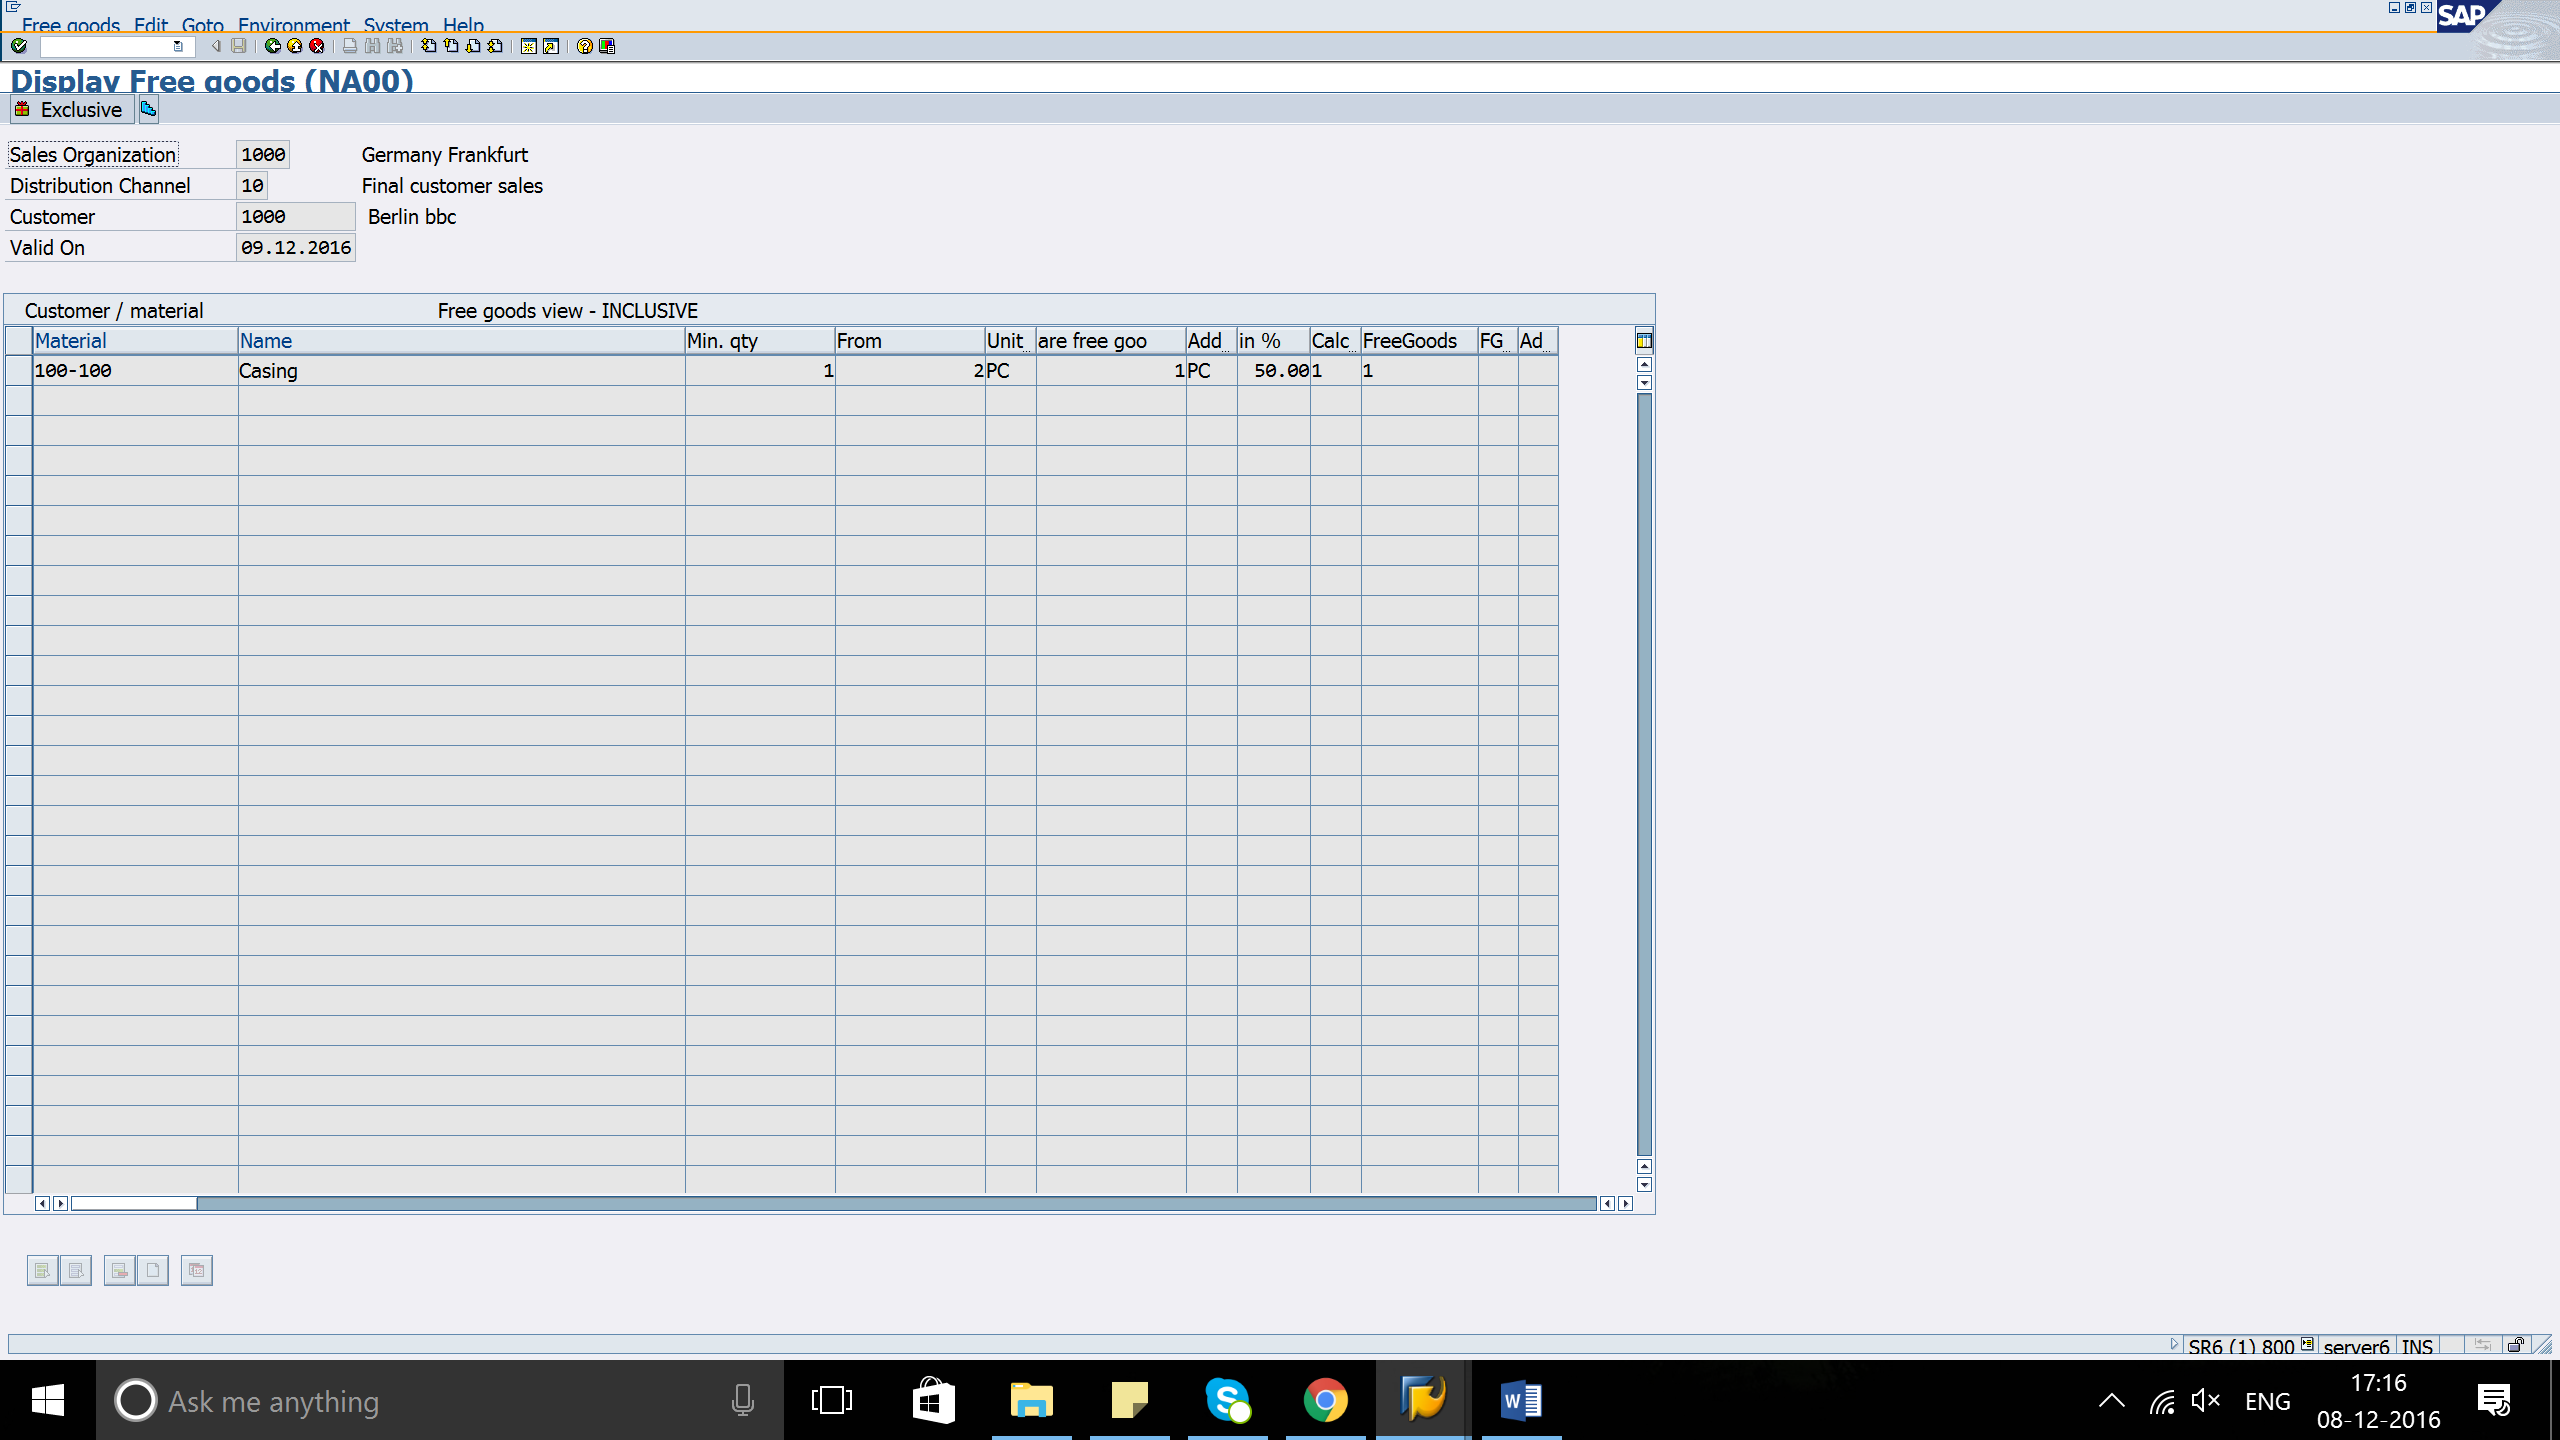This screenshot has width=2560, height=1440.
Task: Click the table settings icon at grid corner
Action: (1644, 341)
